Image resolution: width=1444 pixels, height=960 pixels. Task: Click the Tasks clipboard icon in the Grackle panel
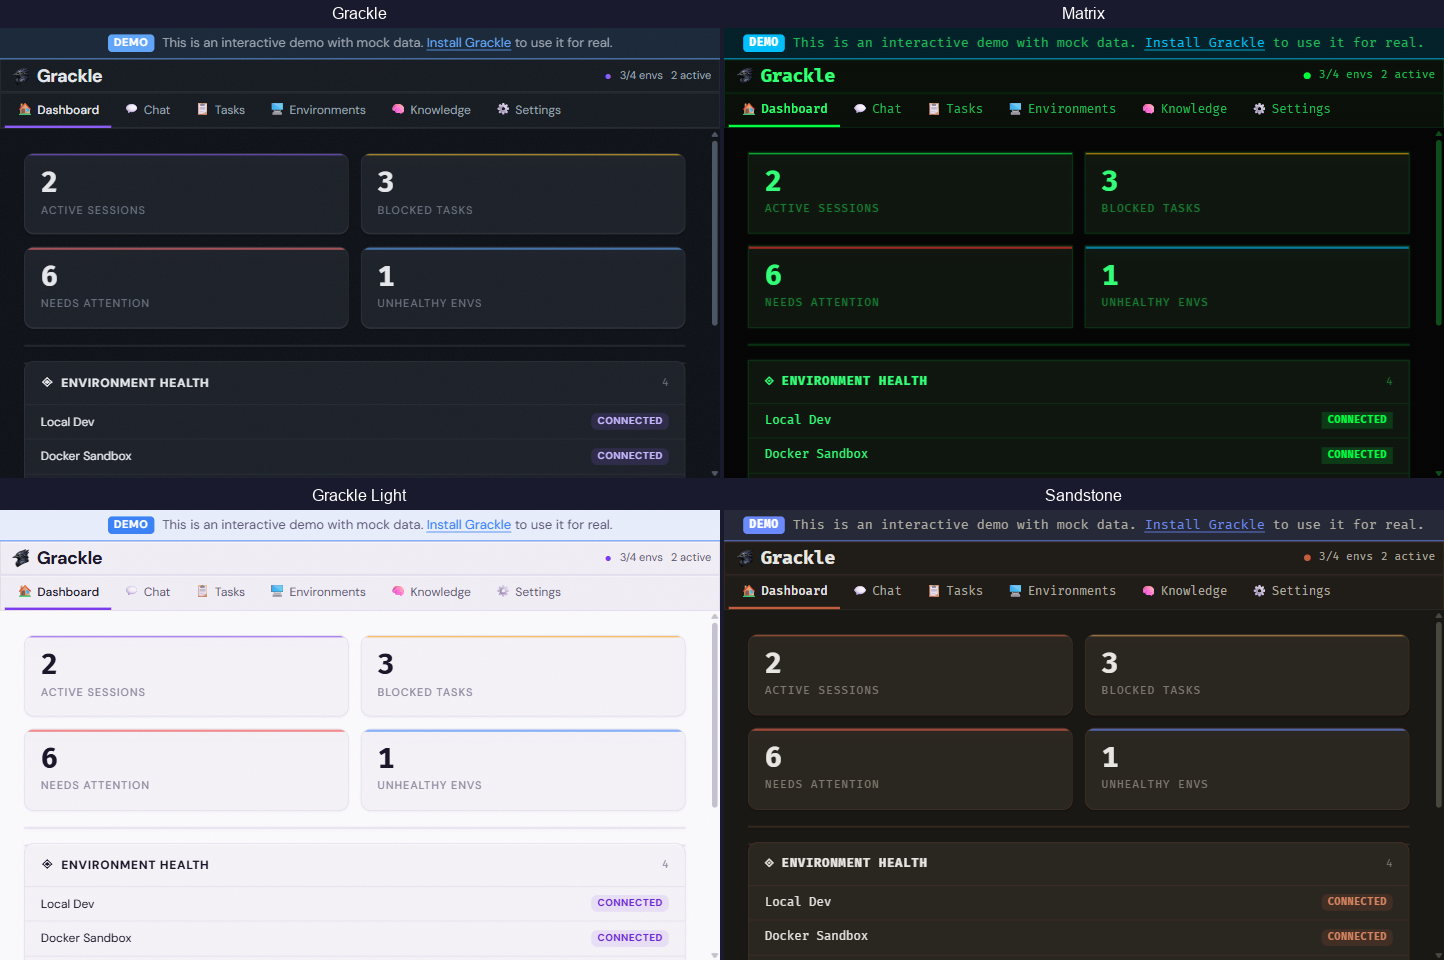[203, 110]
